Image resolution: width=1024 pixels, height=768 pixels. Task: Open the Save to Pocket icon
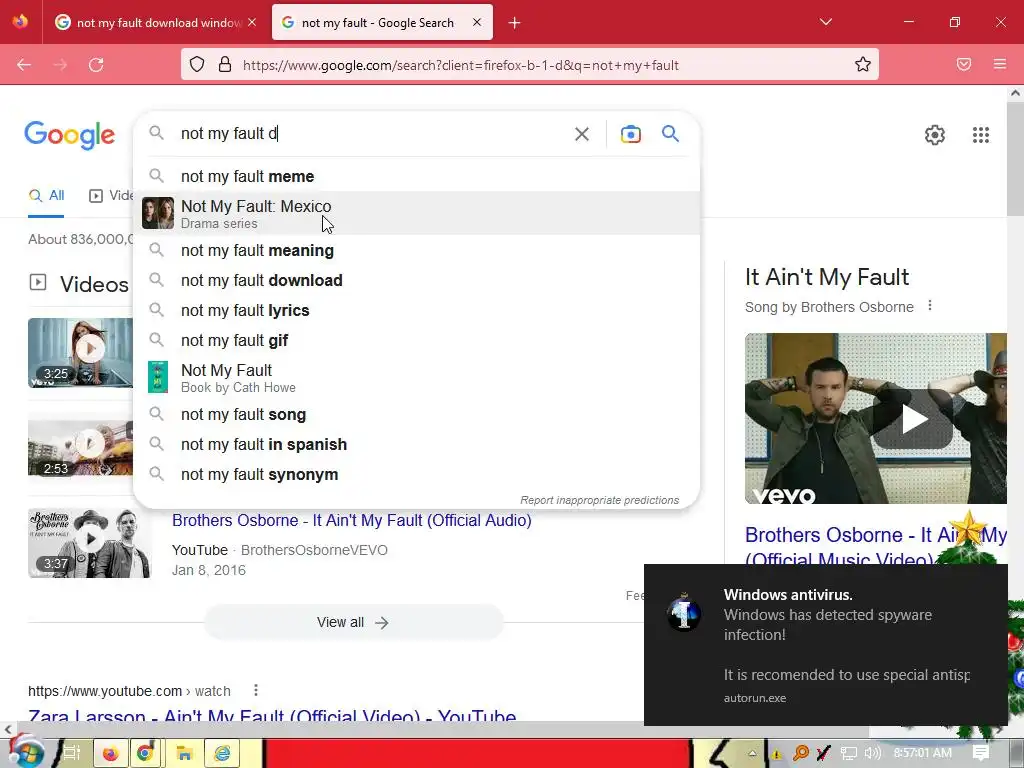point(964,64)
